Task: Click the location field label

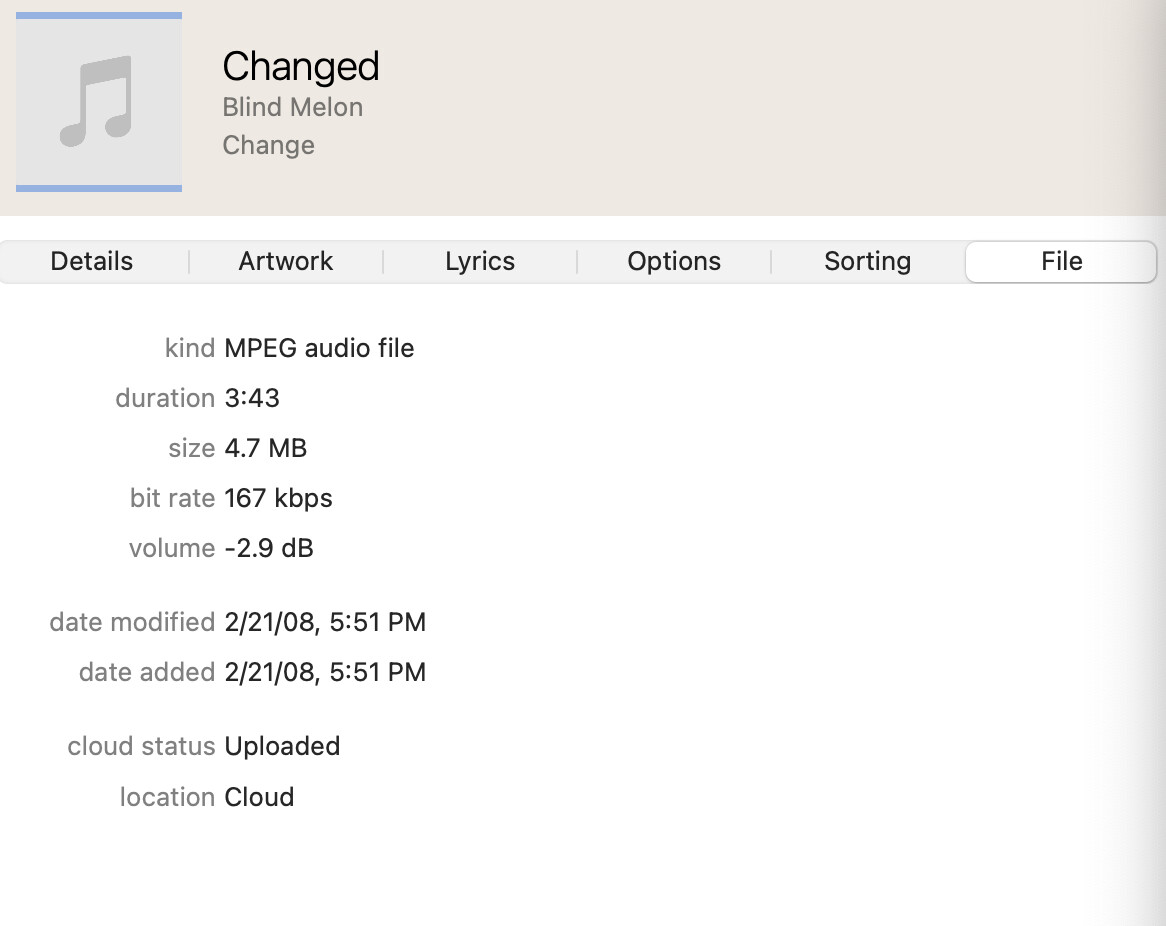Action: pos(167,797)
